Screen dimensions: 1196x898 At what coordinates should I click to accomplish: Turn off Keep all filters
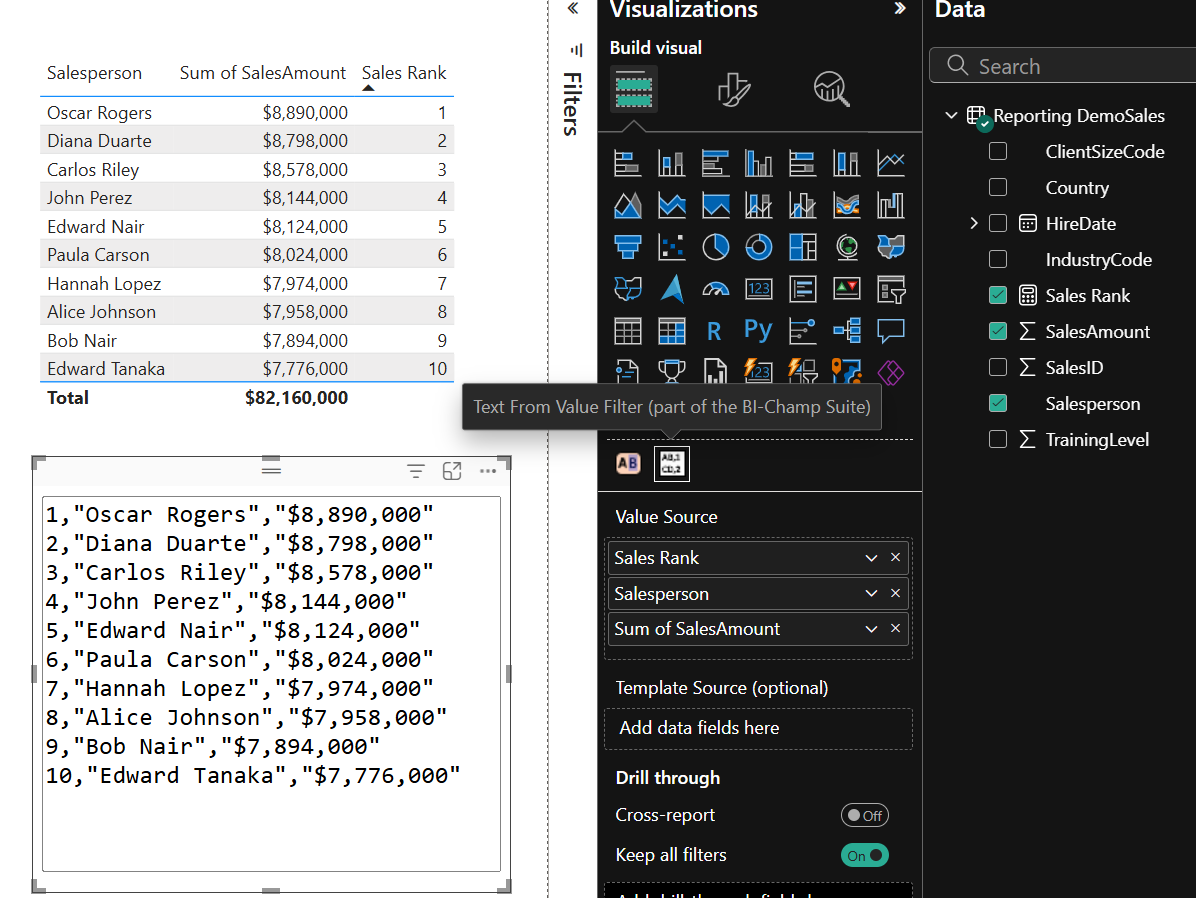pyautogui.click(x=864, y=855)
